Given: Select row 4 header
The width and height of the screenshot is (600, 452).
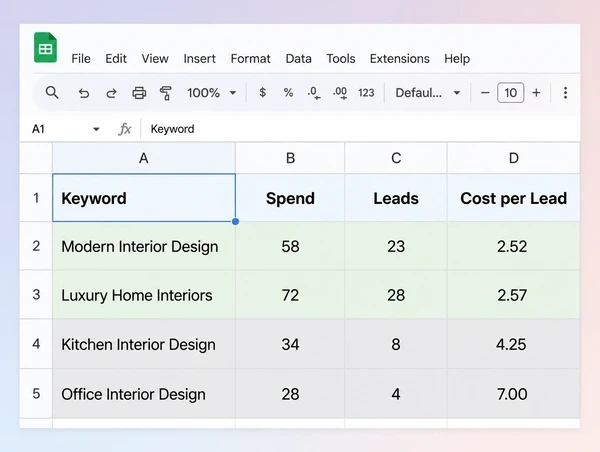Looking at the screenshot, I should pyautogui.click(x=36, y=344).
